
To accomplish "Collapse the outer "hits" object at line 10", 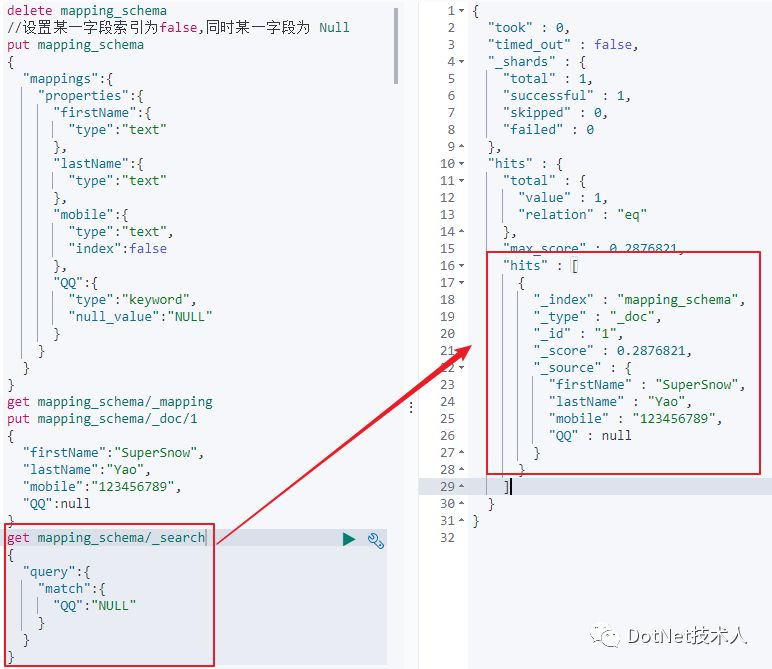I will coord(460,164).
